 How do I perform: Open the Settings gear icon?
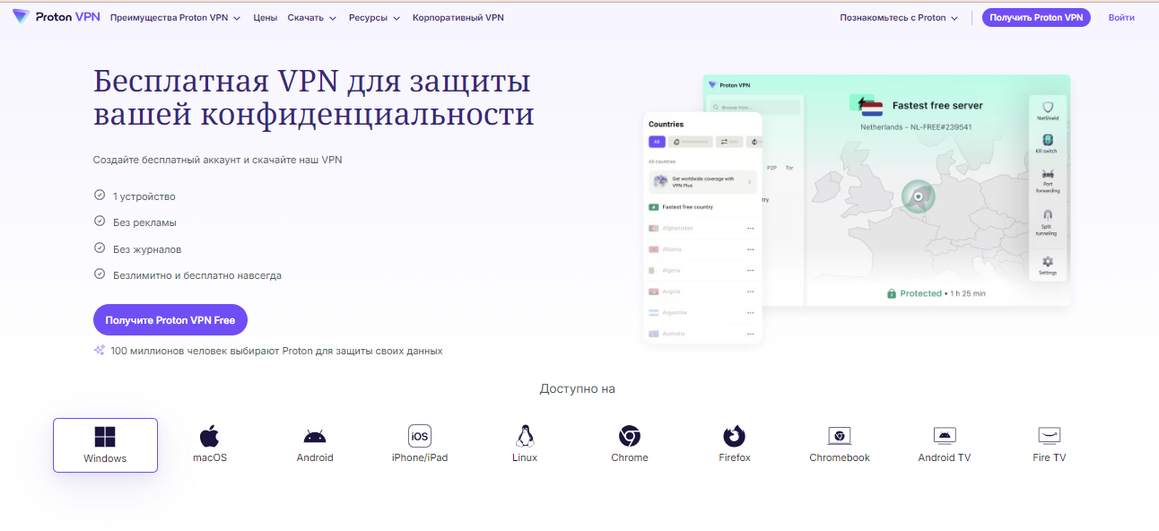(x=1047, y=262)
